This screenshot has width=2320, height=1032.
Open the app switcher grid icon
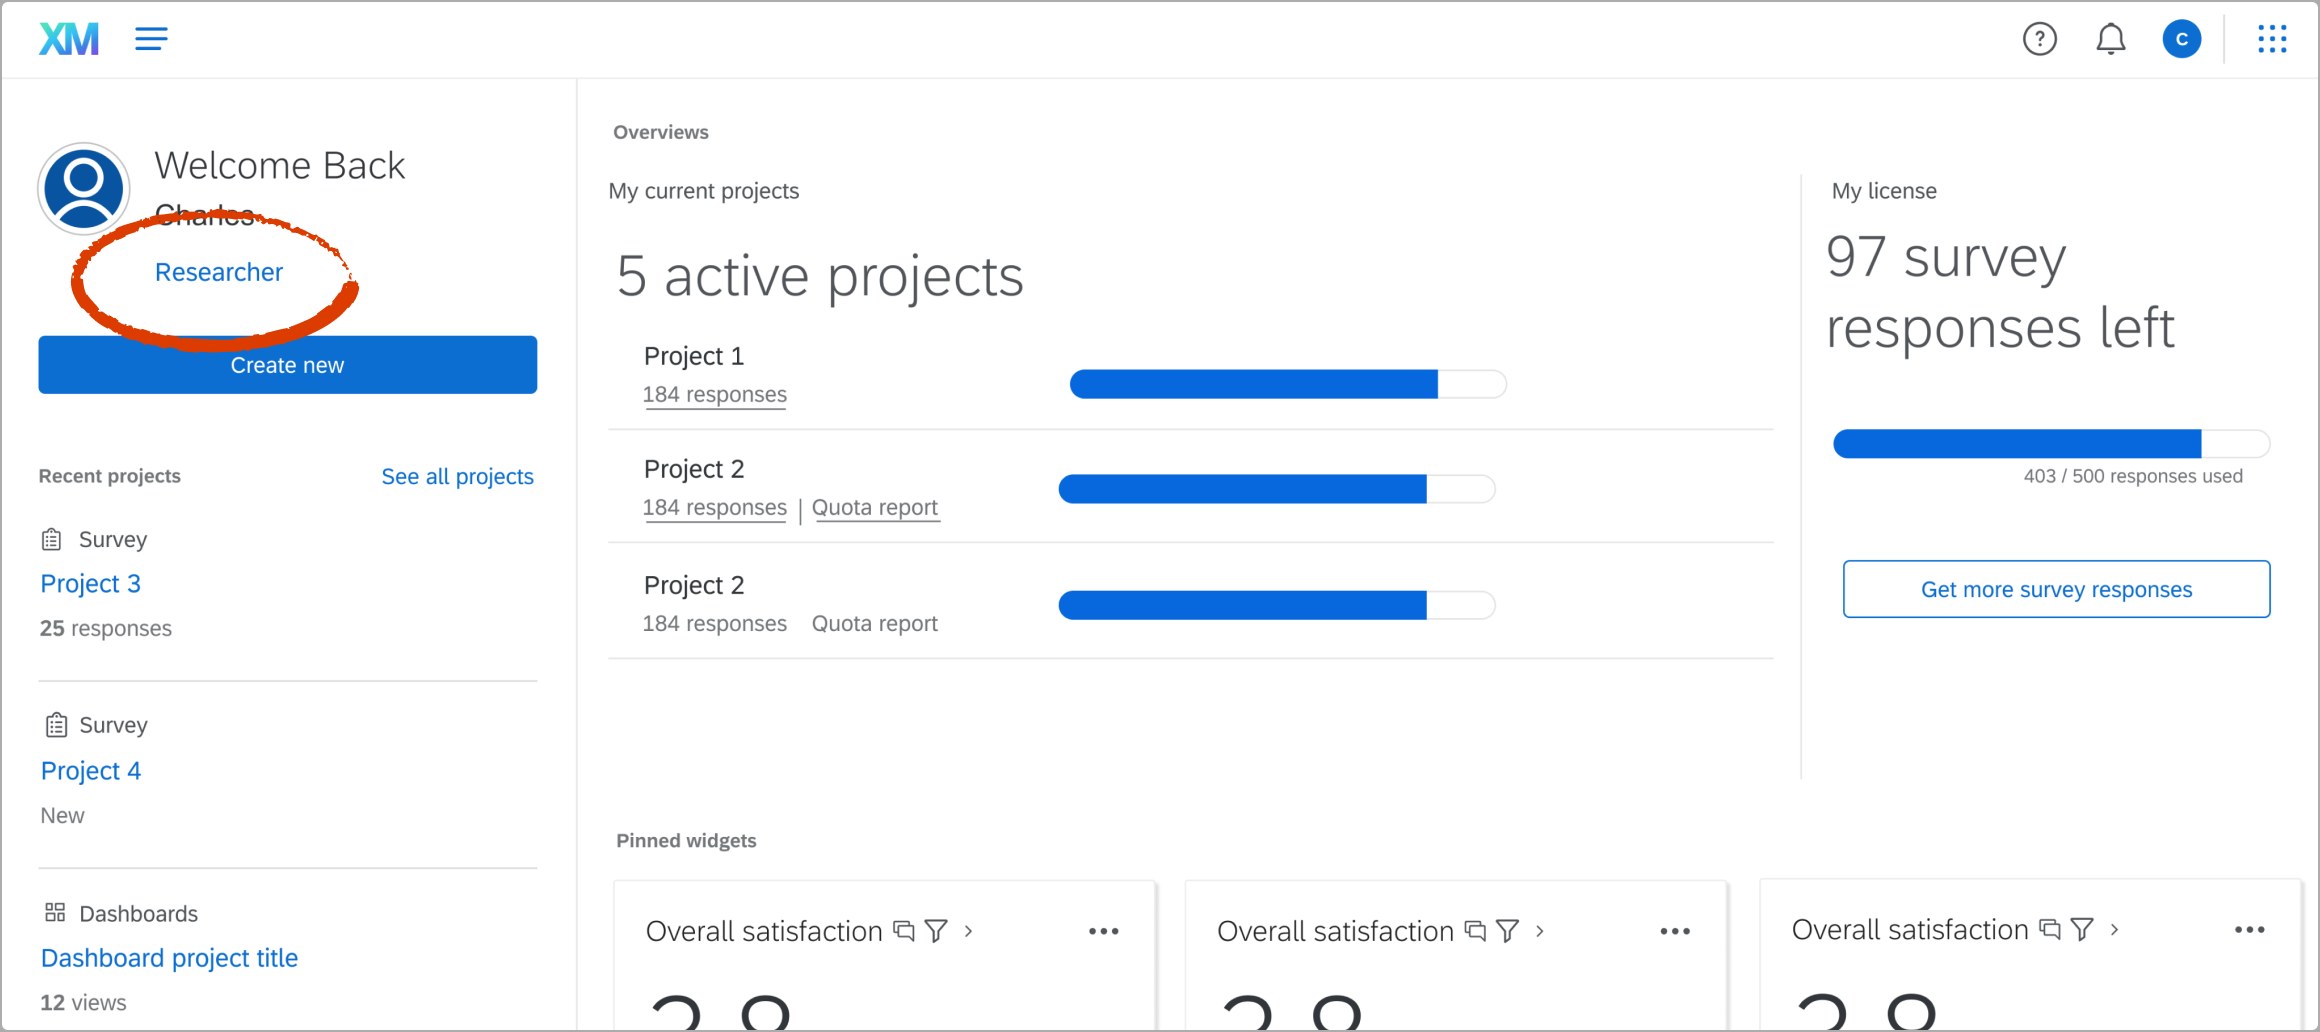coord(2272,39)
